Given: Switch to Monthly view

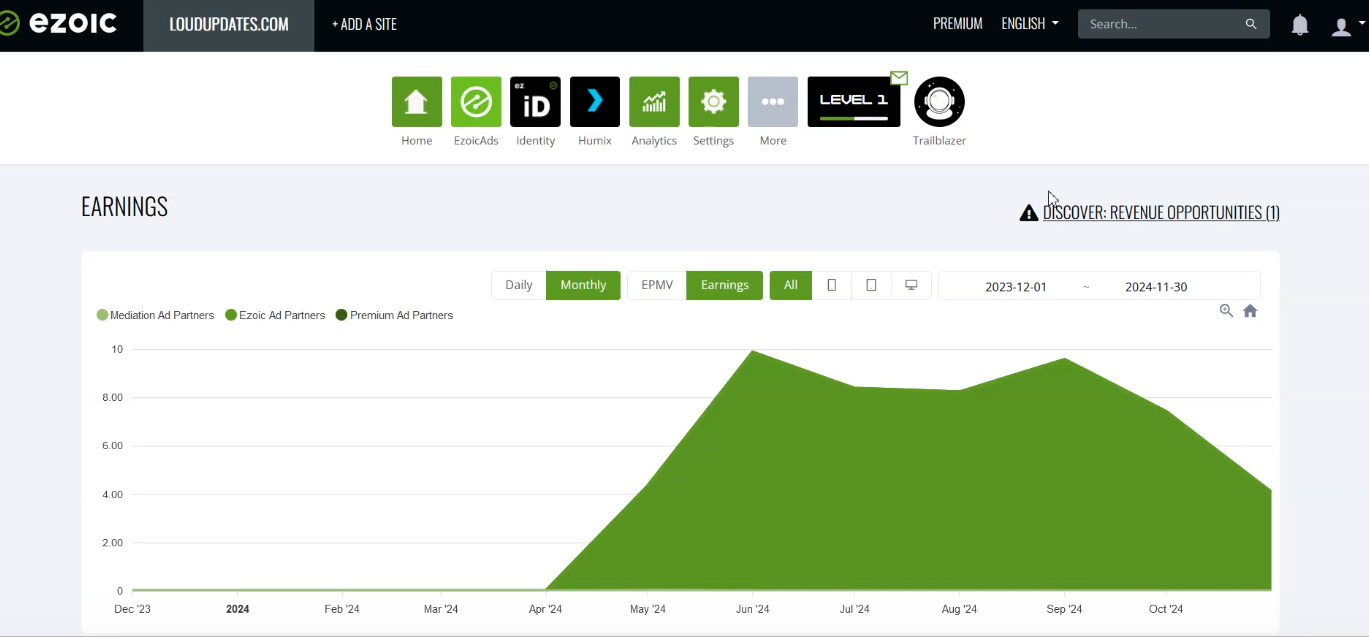Looking at the screenshot, I should (583, 285).
